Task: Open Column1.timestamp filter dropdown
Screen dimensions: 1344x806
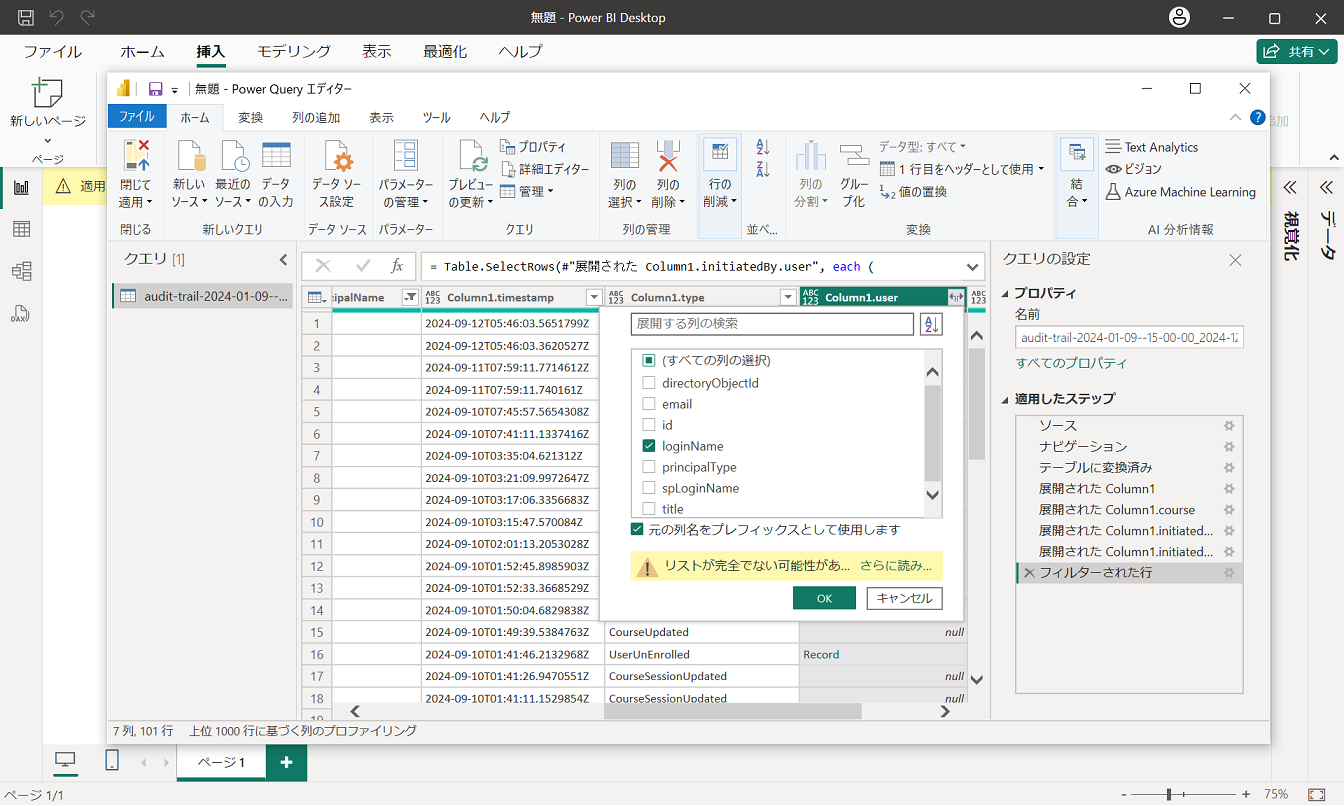Action: point(594,297)
